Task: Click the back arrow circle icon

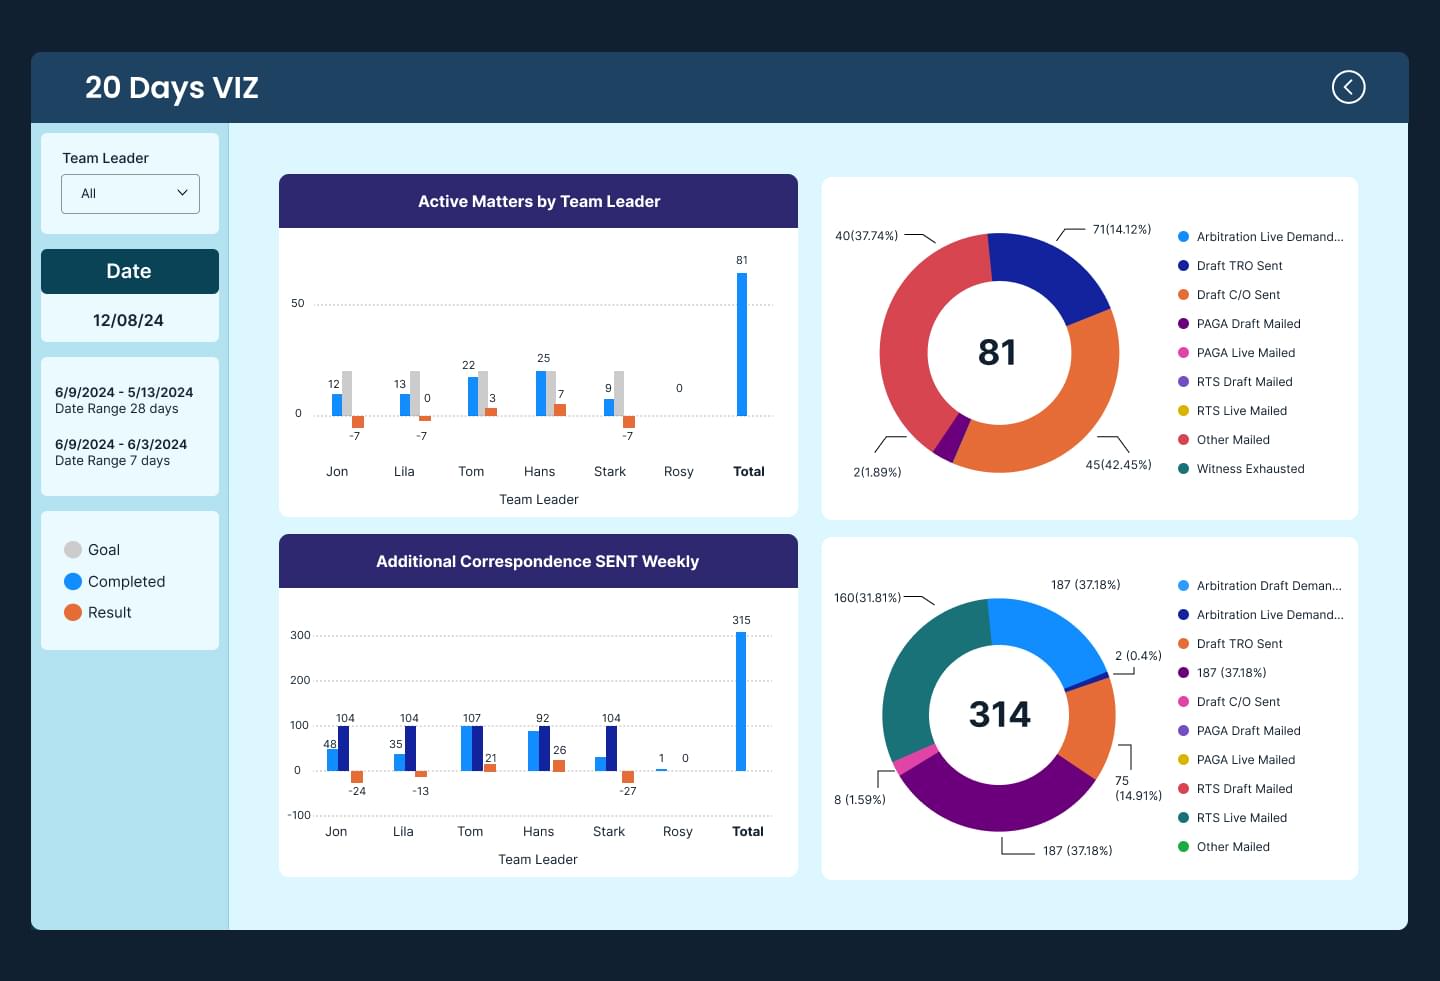Action: (1348, 87)
